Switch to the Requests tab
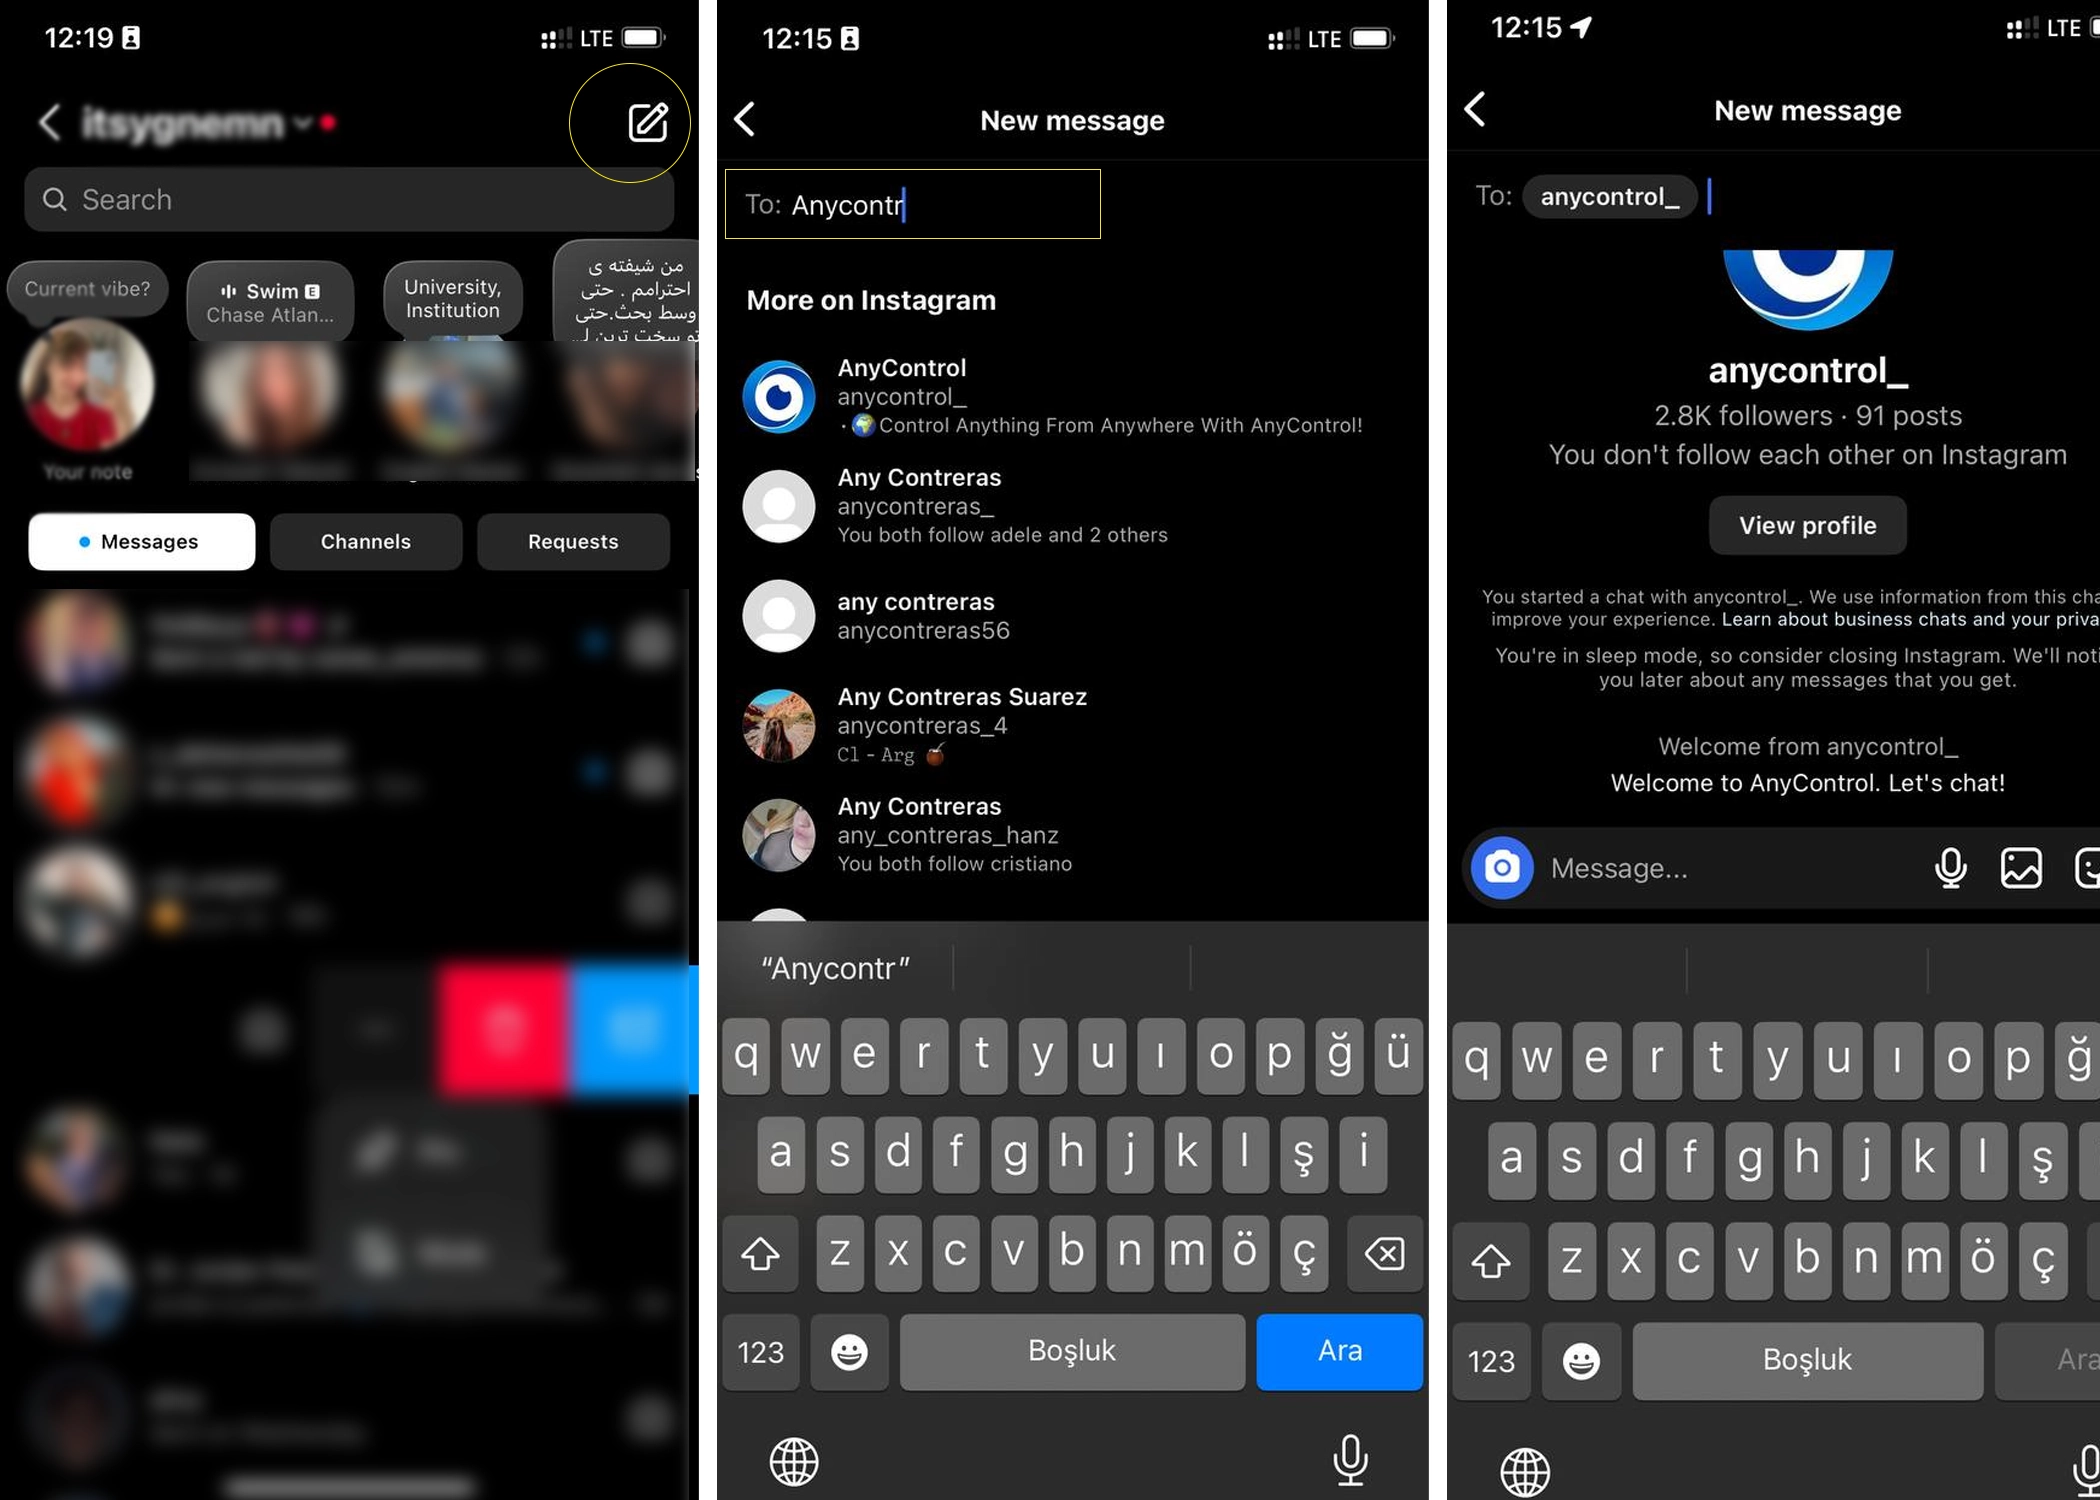2100x1500 pixels. click(x=573, y=541)
